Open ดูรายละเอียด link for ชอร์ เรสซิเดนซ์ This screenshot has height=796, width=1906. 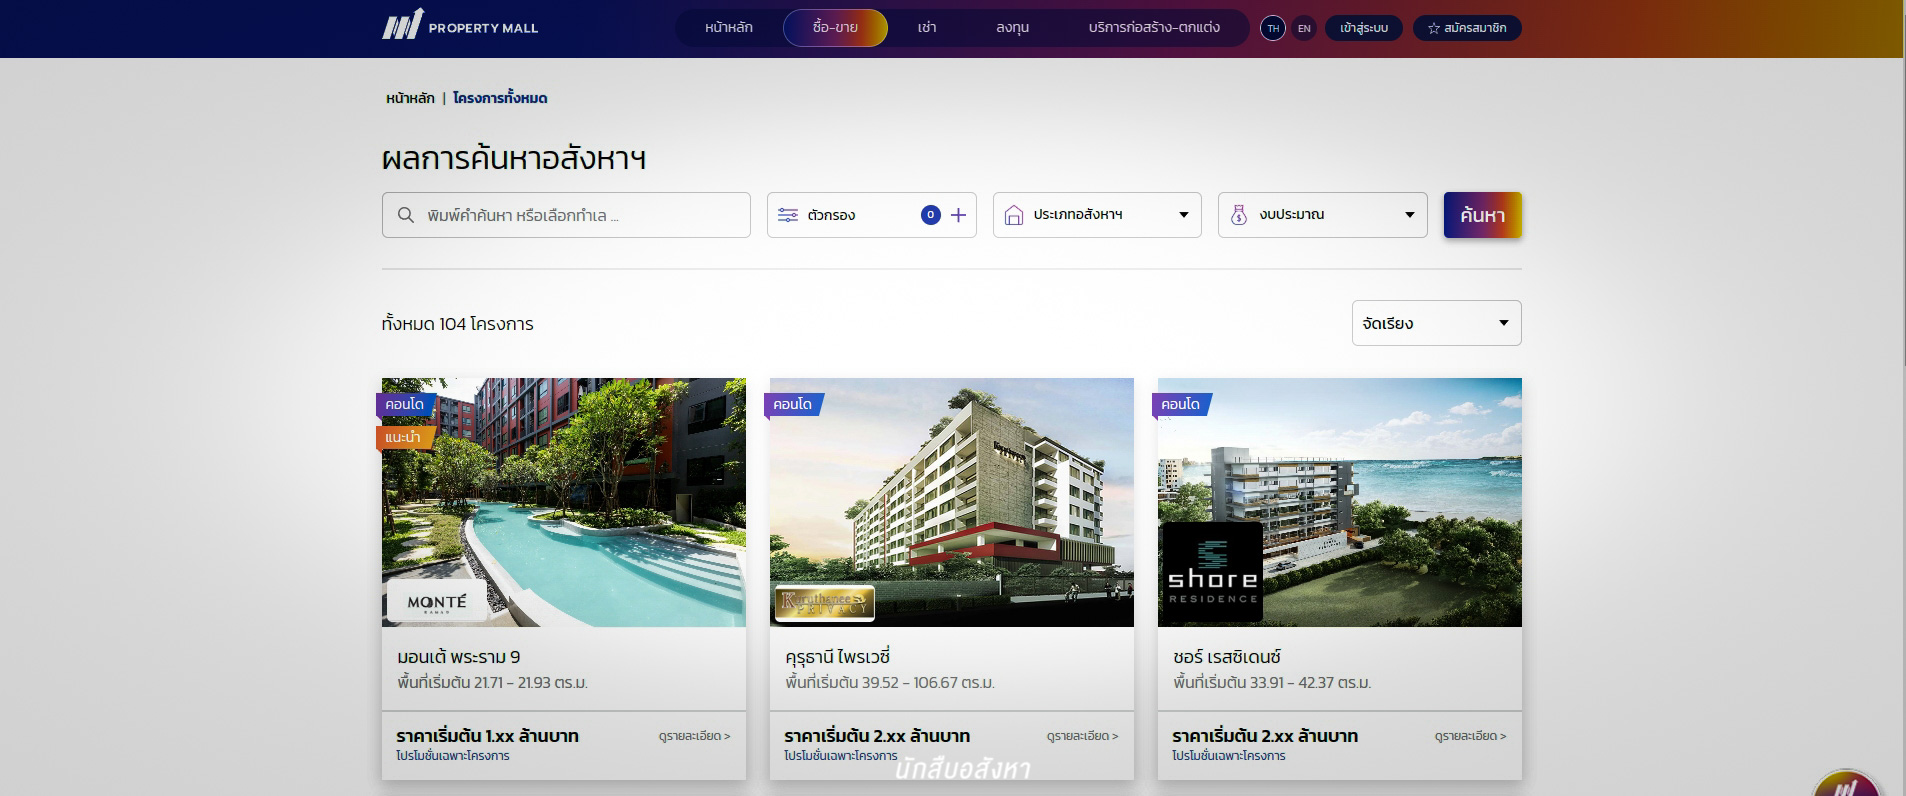(x=1470, y=736)
